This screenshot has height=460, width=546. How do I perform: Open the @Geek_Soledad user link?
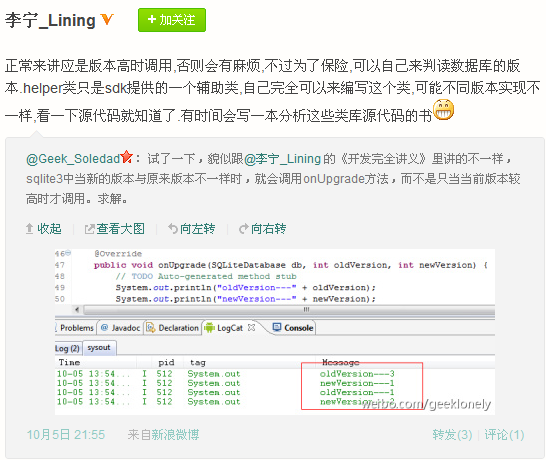pos(73,159)
